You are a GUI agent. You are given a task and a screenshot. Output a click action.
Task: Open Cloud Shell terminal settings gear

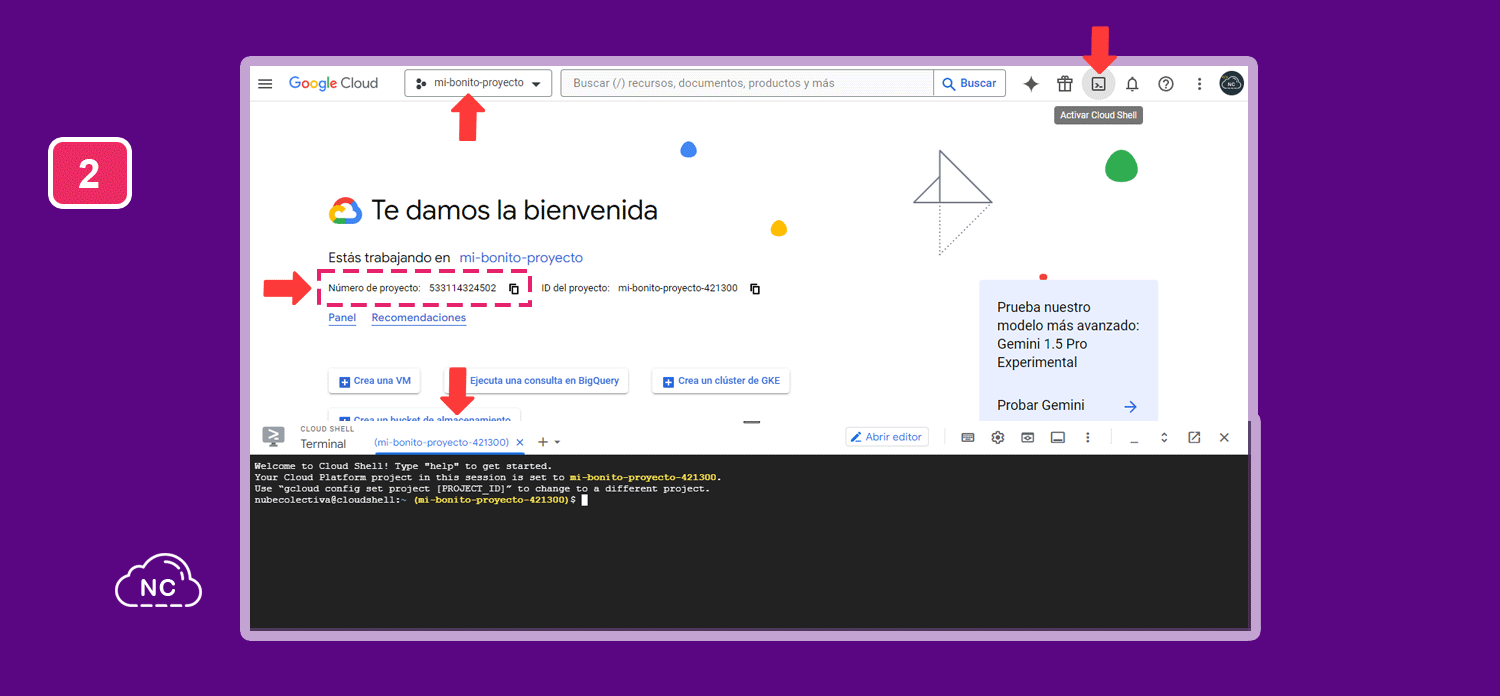[x=997, y=437]
